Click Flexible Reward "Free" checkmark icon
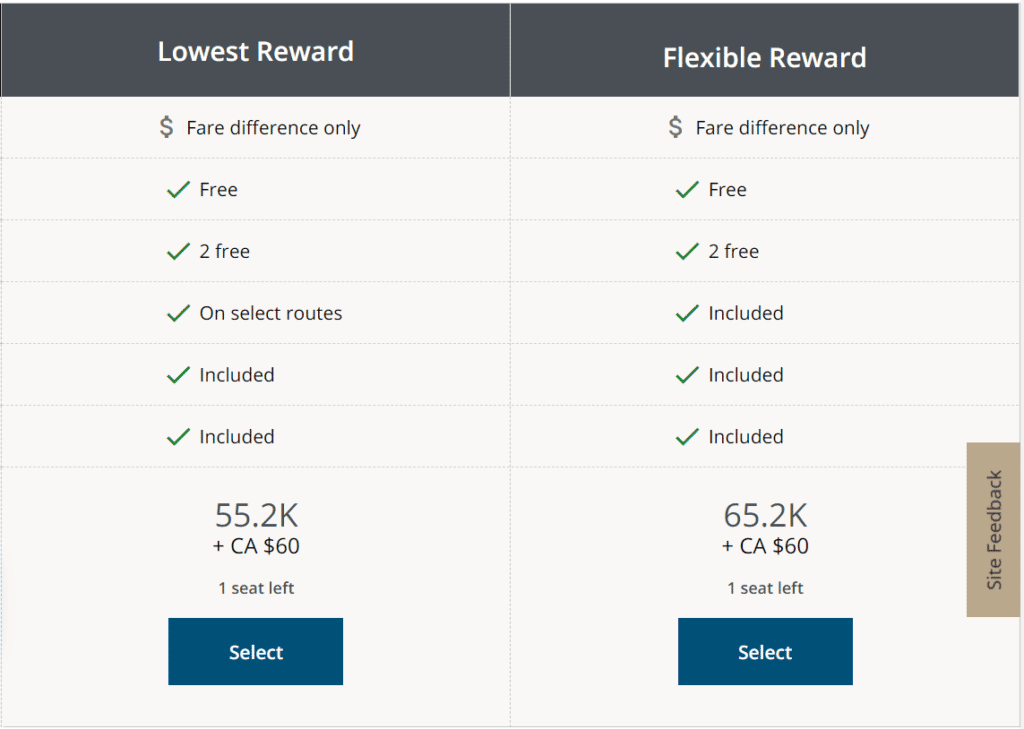 pyautogui.click(x=687, y=190)
